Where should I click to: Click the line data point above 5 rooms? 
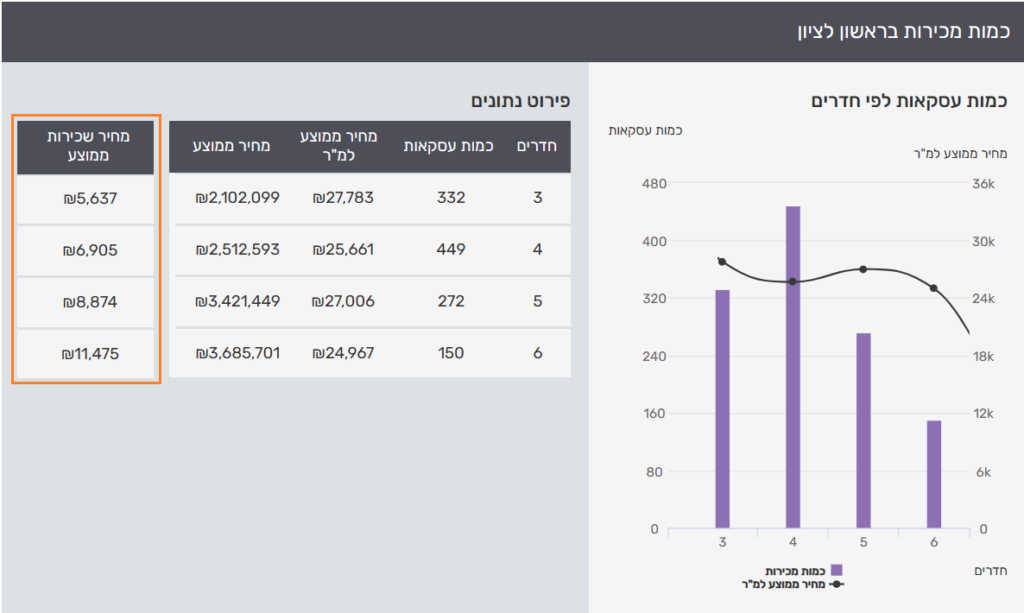[x=863, y=270]
